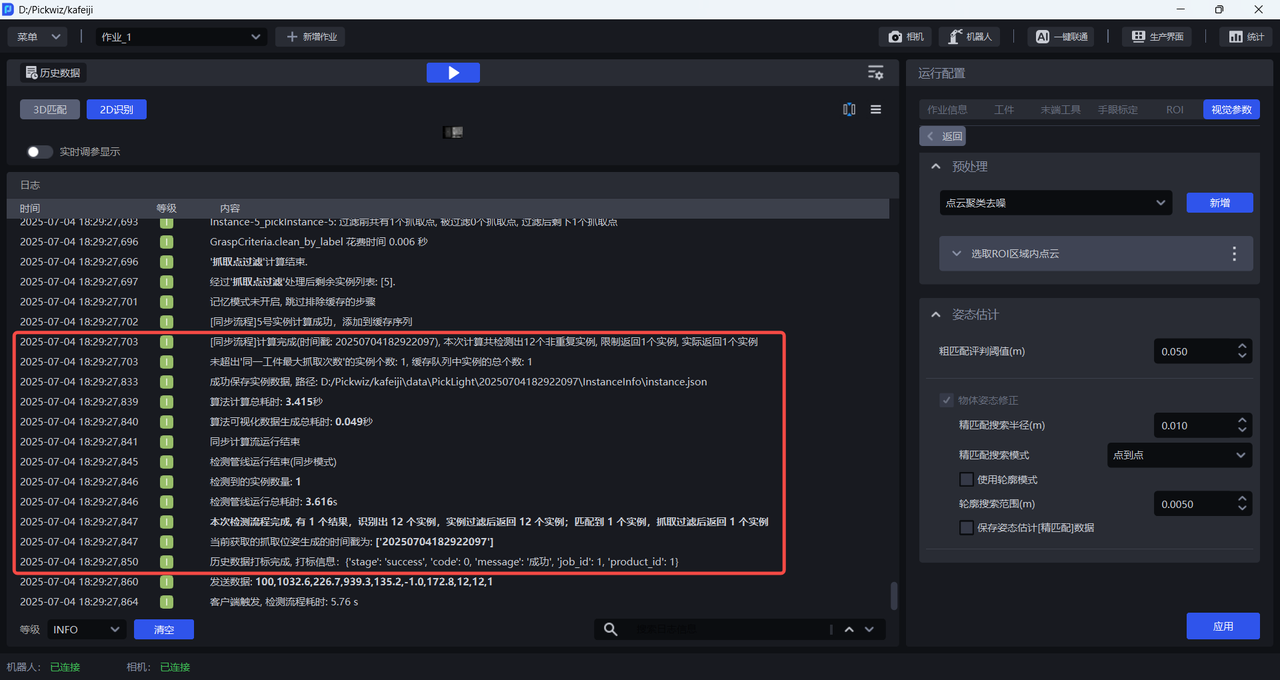Open 历史数据 history data
This screenshot has height=680, width=1280.
pyautogui.click(x=53, y=73)
